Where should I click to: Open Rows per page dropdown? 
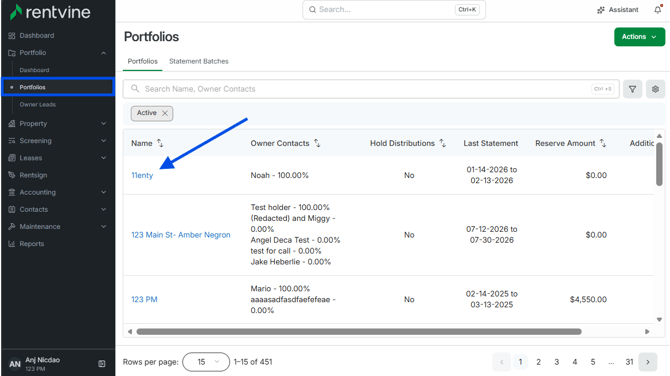tap(206, 362)
